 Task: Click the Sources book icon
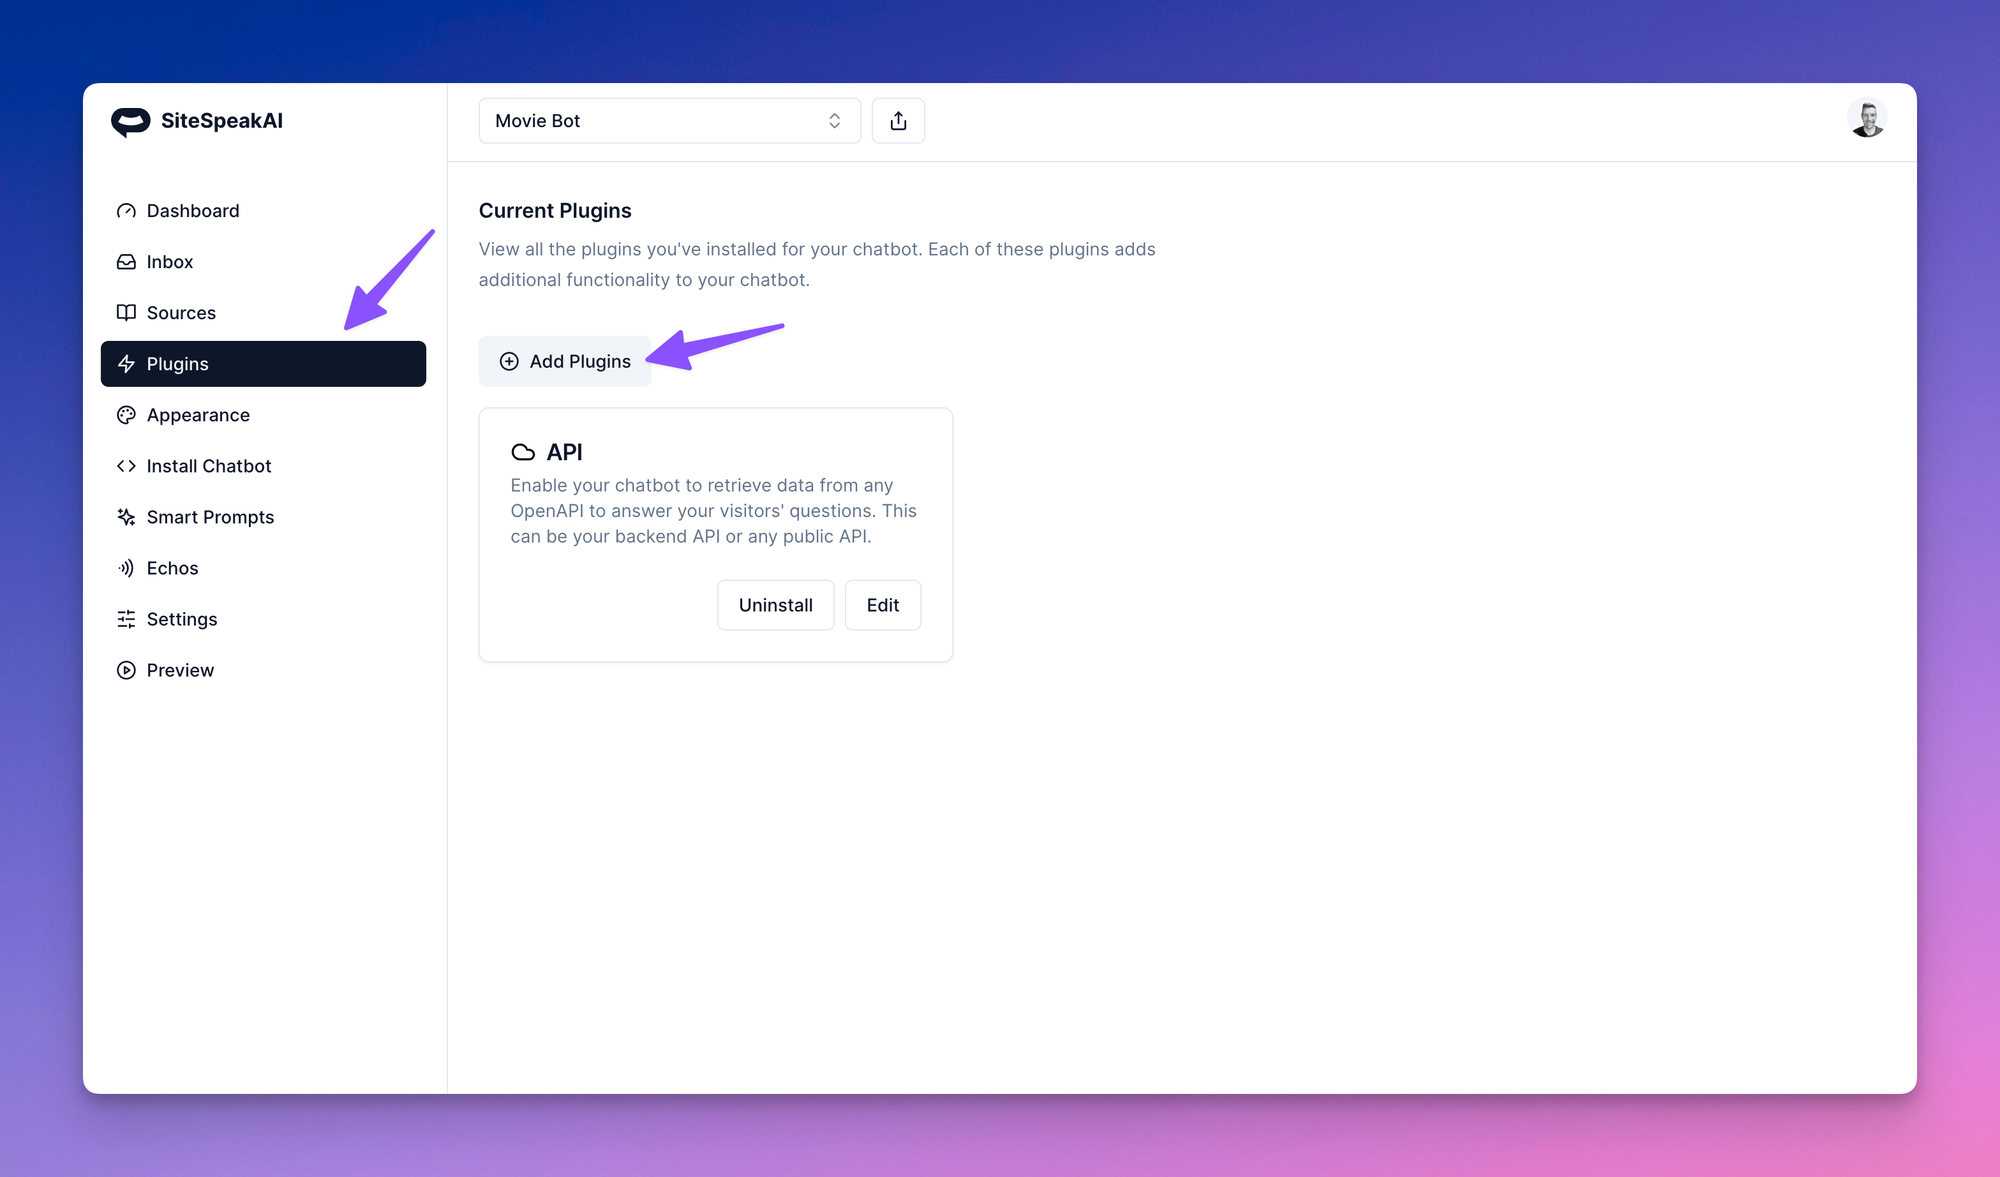(126, 313)
